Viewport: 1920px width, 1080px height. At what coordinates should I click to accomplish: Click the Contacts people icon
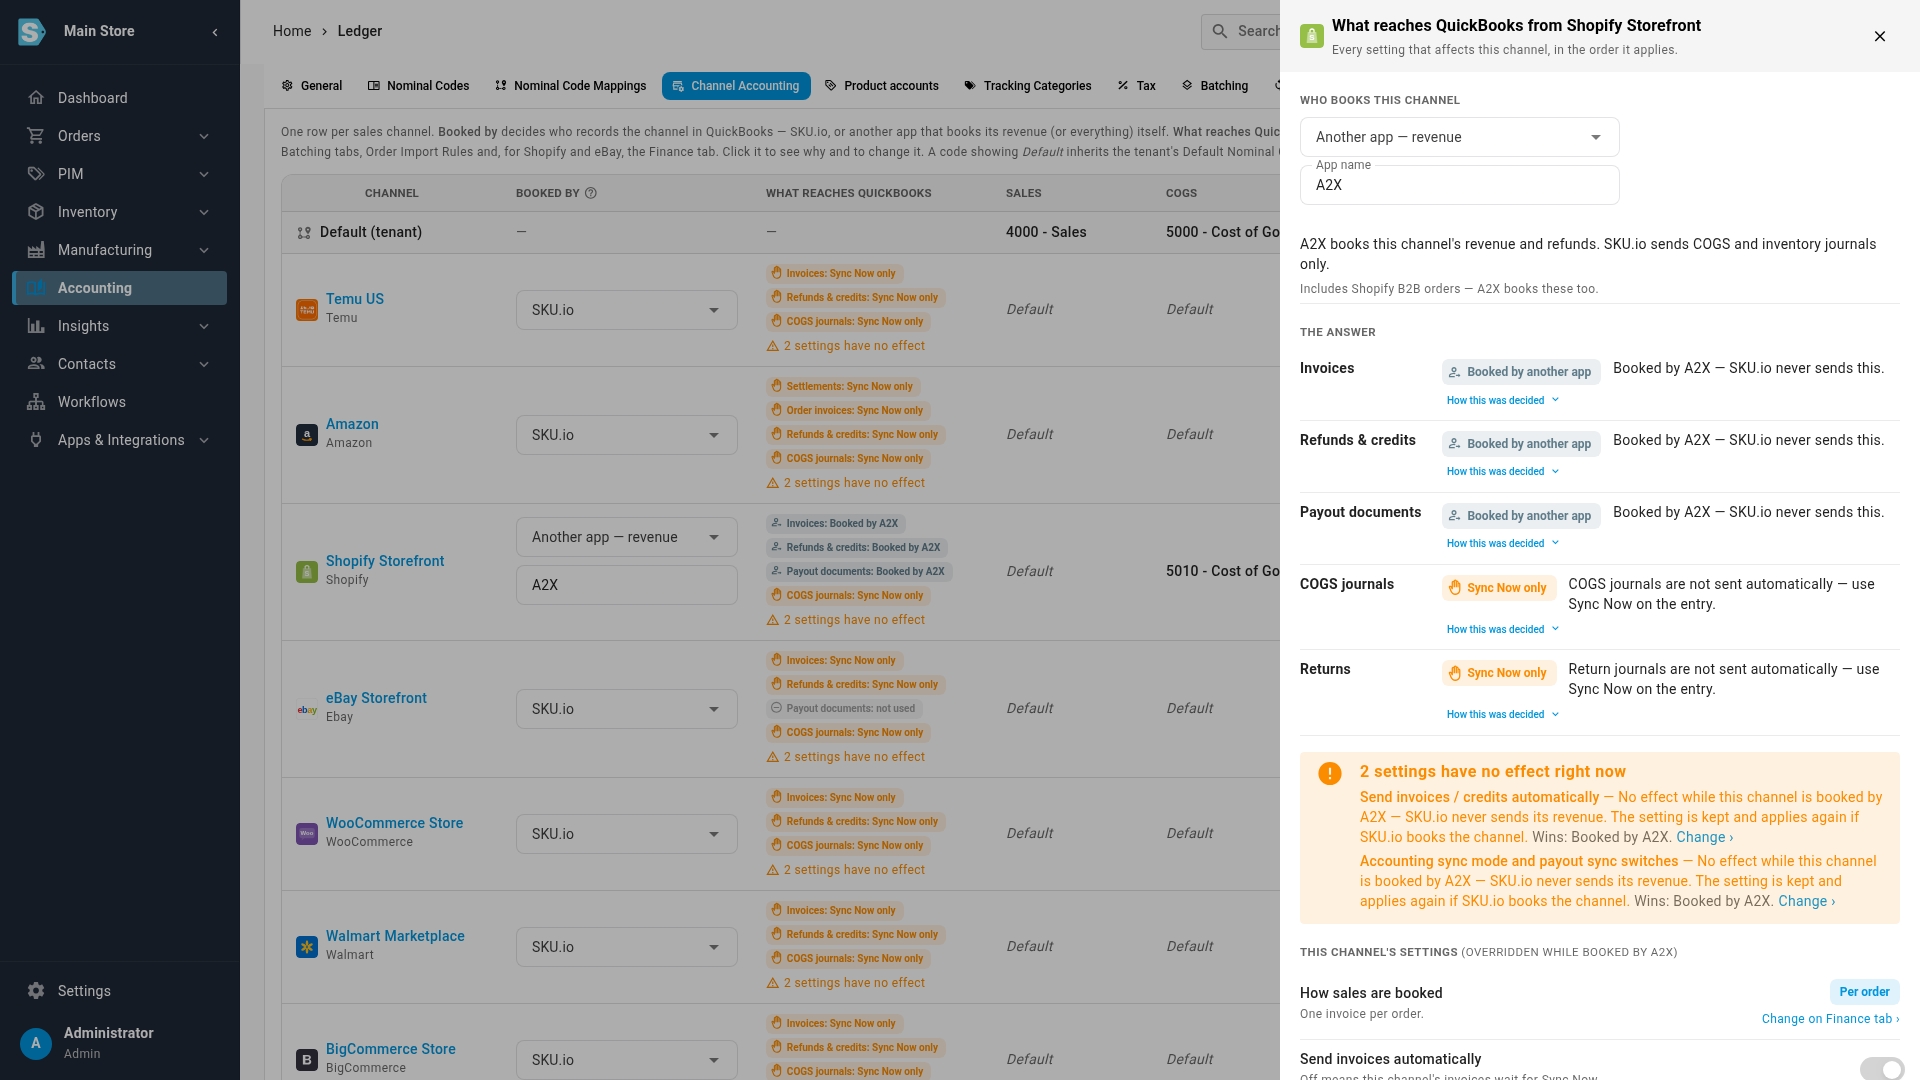point(36,364)
